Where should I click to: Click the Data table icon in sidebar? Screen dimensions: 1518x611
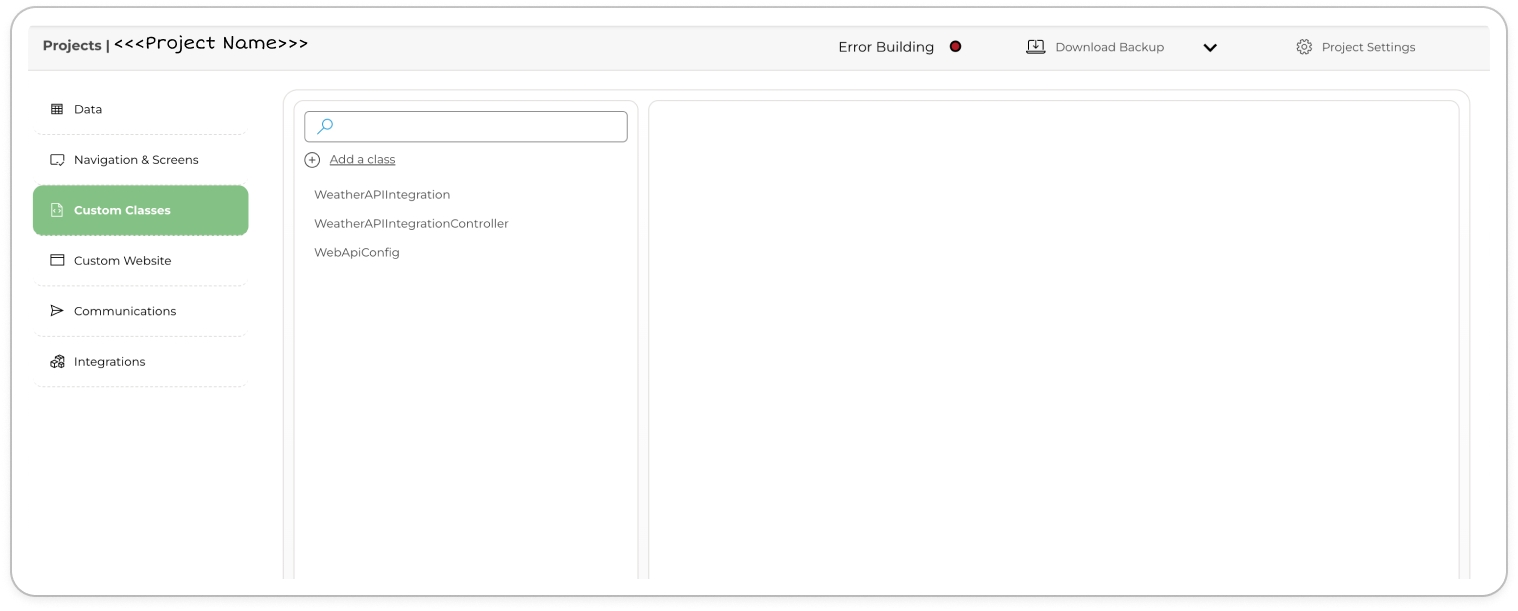(57, 109)
